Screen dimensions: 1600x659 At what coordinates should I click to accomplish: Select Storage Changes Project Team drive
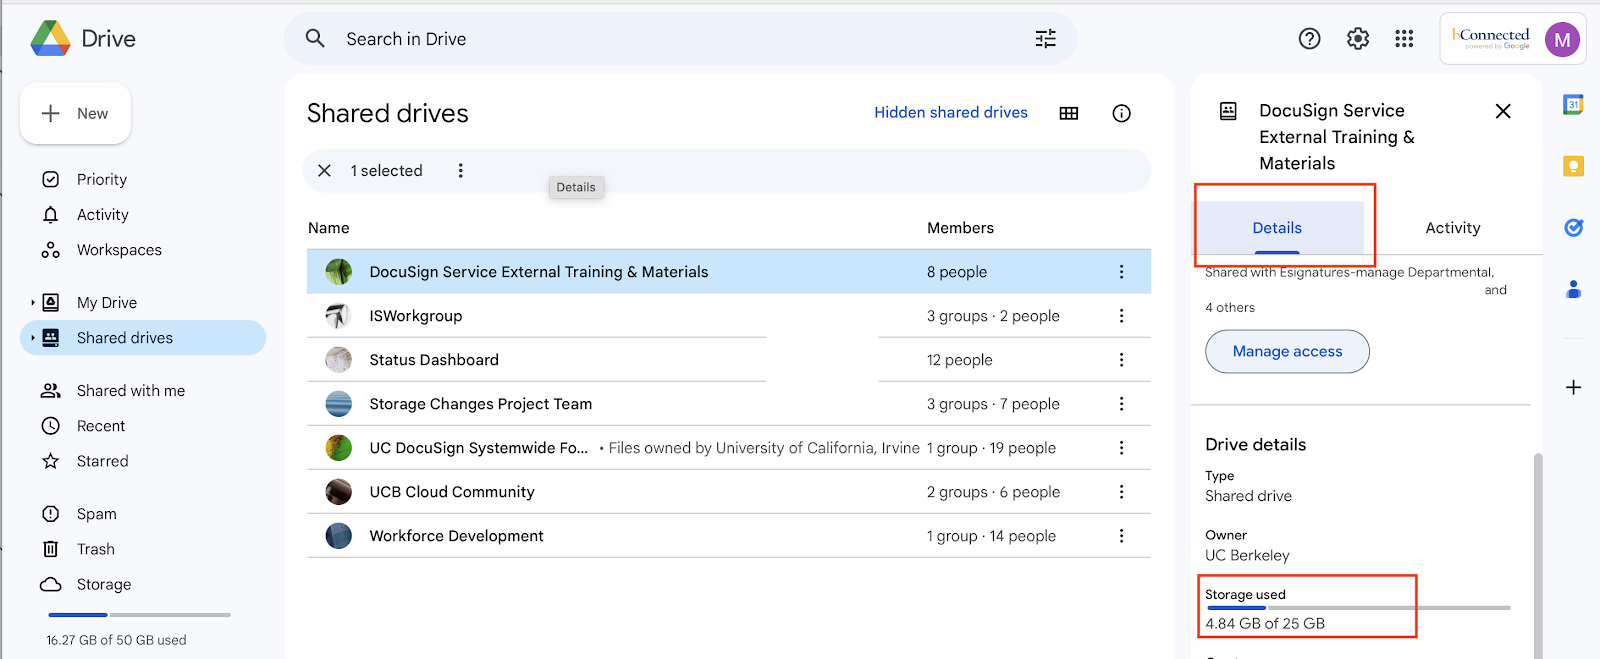(x=728, y=404)
